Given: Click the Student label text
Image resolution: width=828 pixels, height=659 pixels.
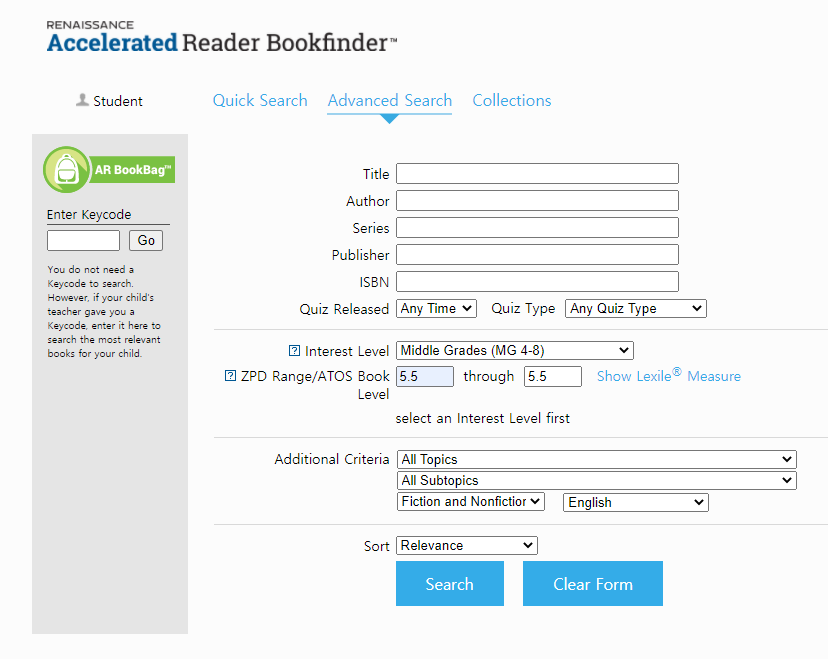Looking at the screenshot, I should pos(118,101).
